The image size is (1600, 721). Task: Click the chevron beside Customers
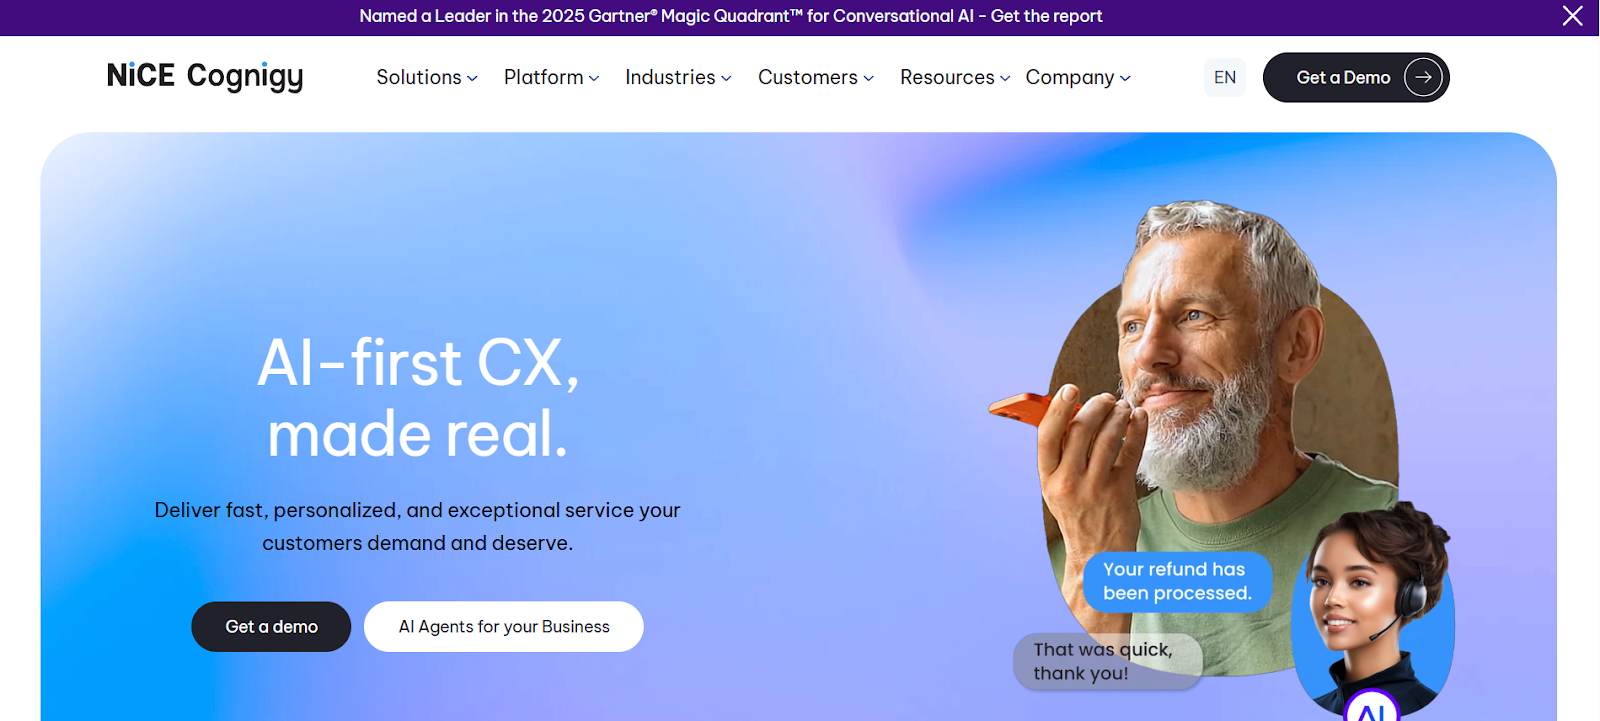pos(868,78)
